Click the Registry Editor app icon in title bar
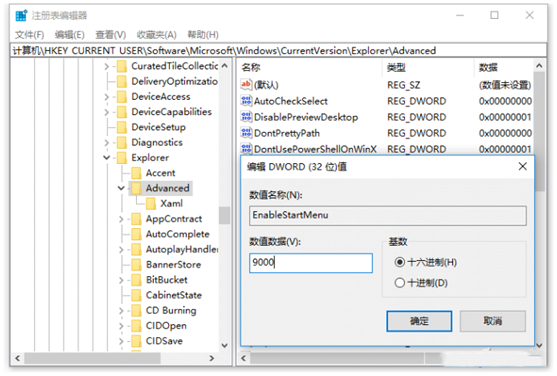557x376 pixels. coord(21,15)
